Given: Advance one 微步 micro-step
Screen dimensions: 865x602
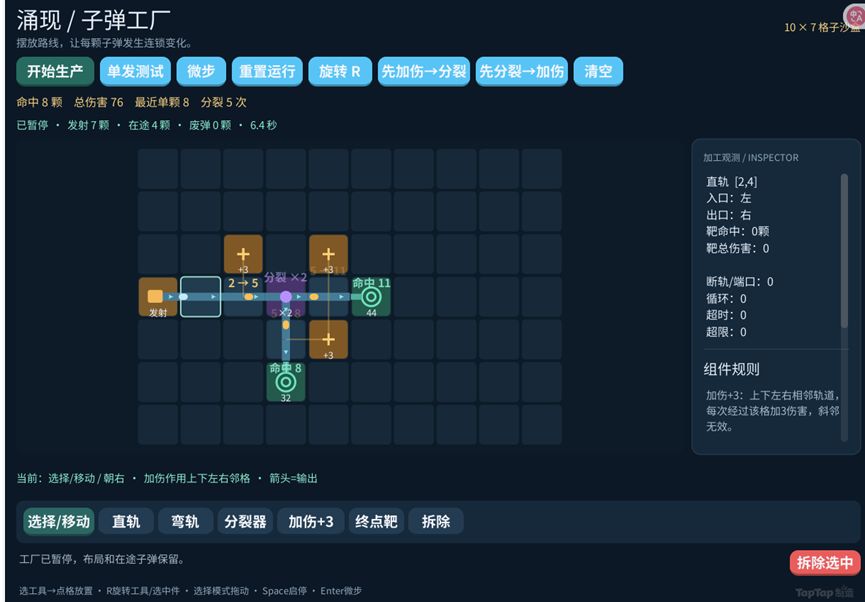Looking at the screenshot, I should (x=201, y=71).
